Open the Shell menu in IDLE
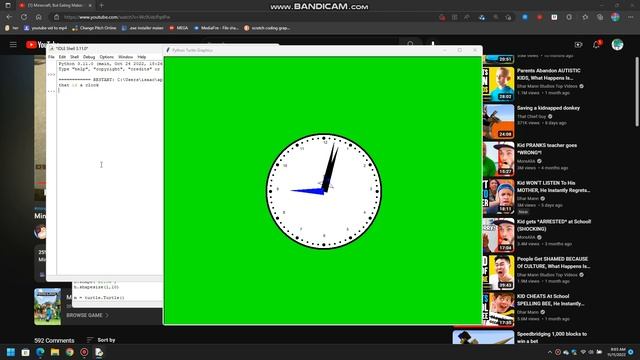Screen dimensions: 640x360 [x=74, y=57]
